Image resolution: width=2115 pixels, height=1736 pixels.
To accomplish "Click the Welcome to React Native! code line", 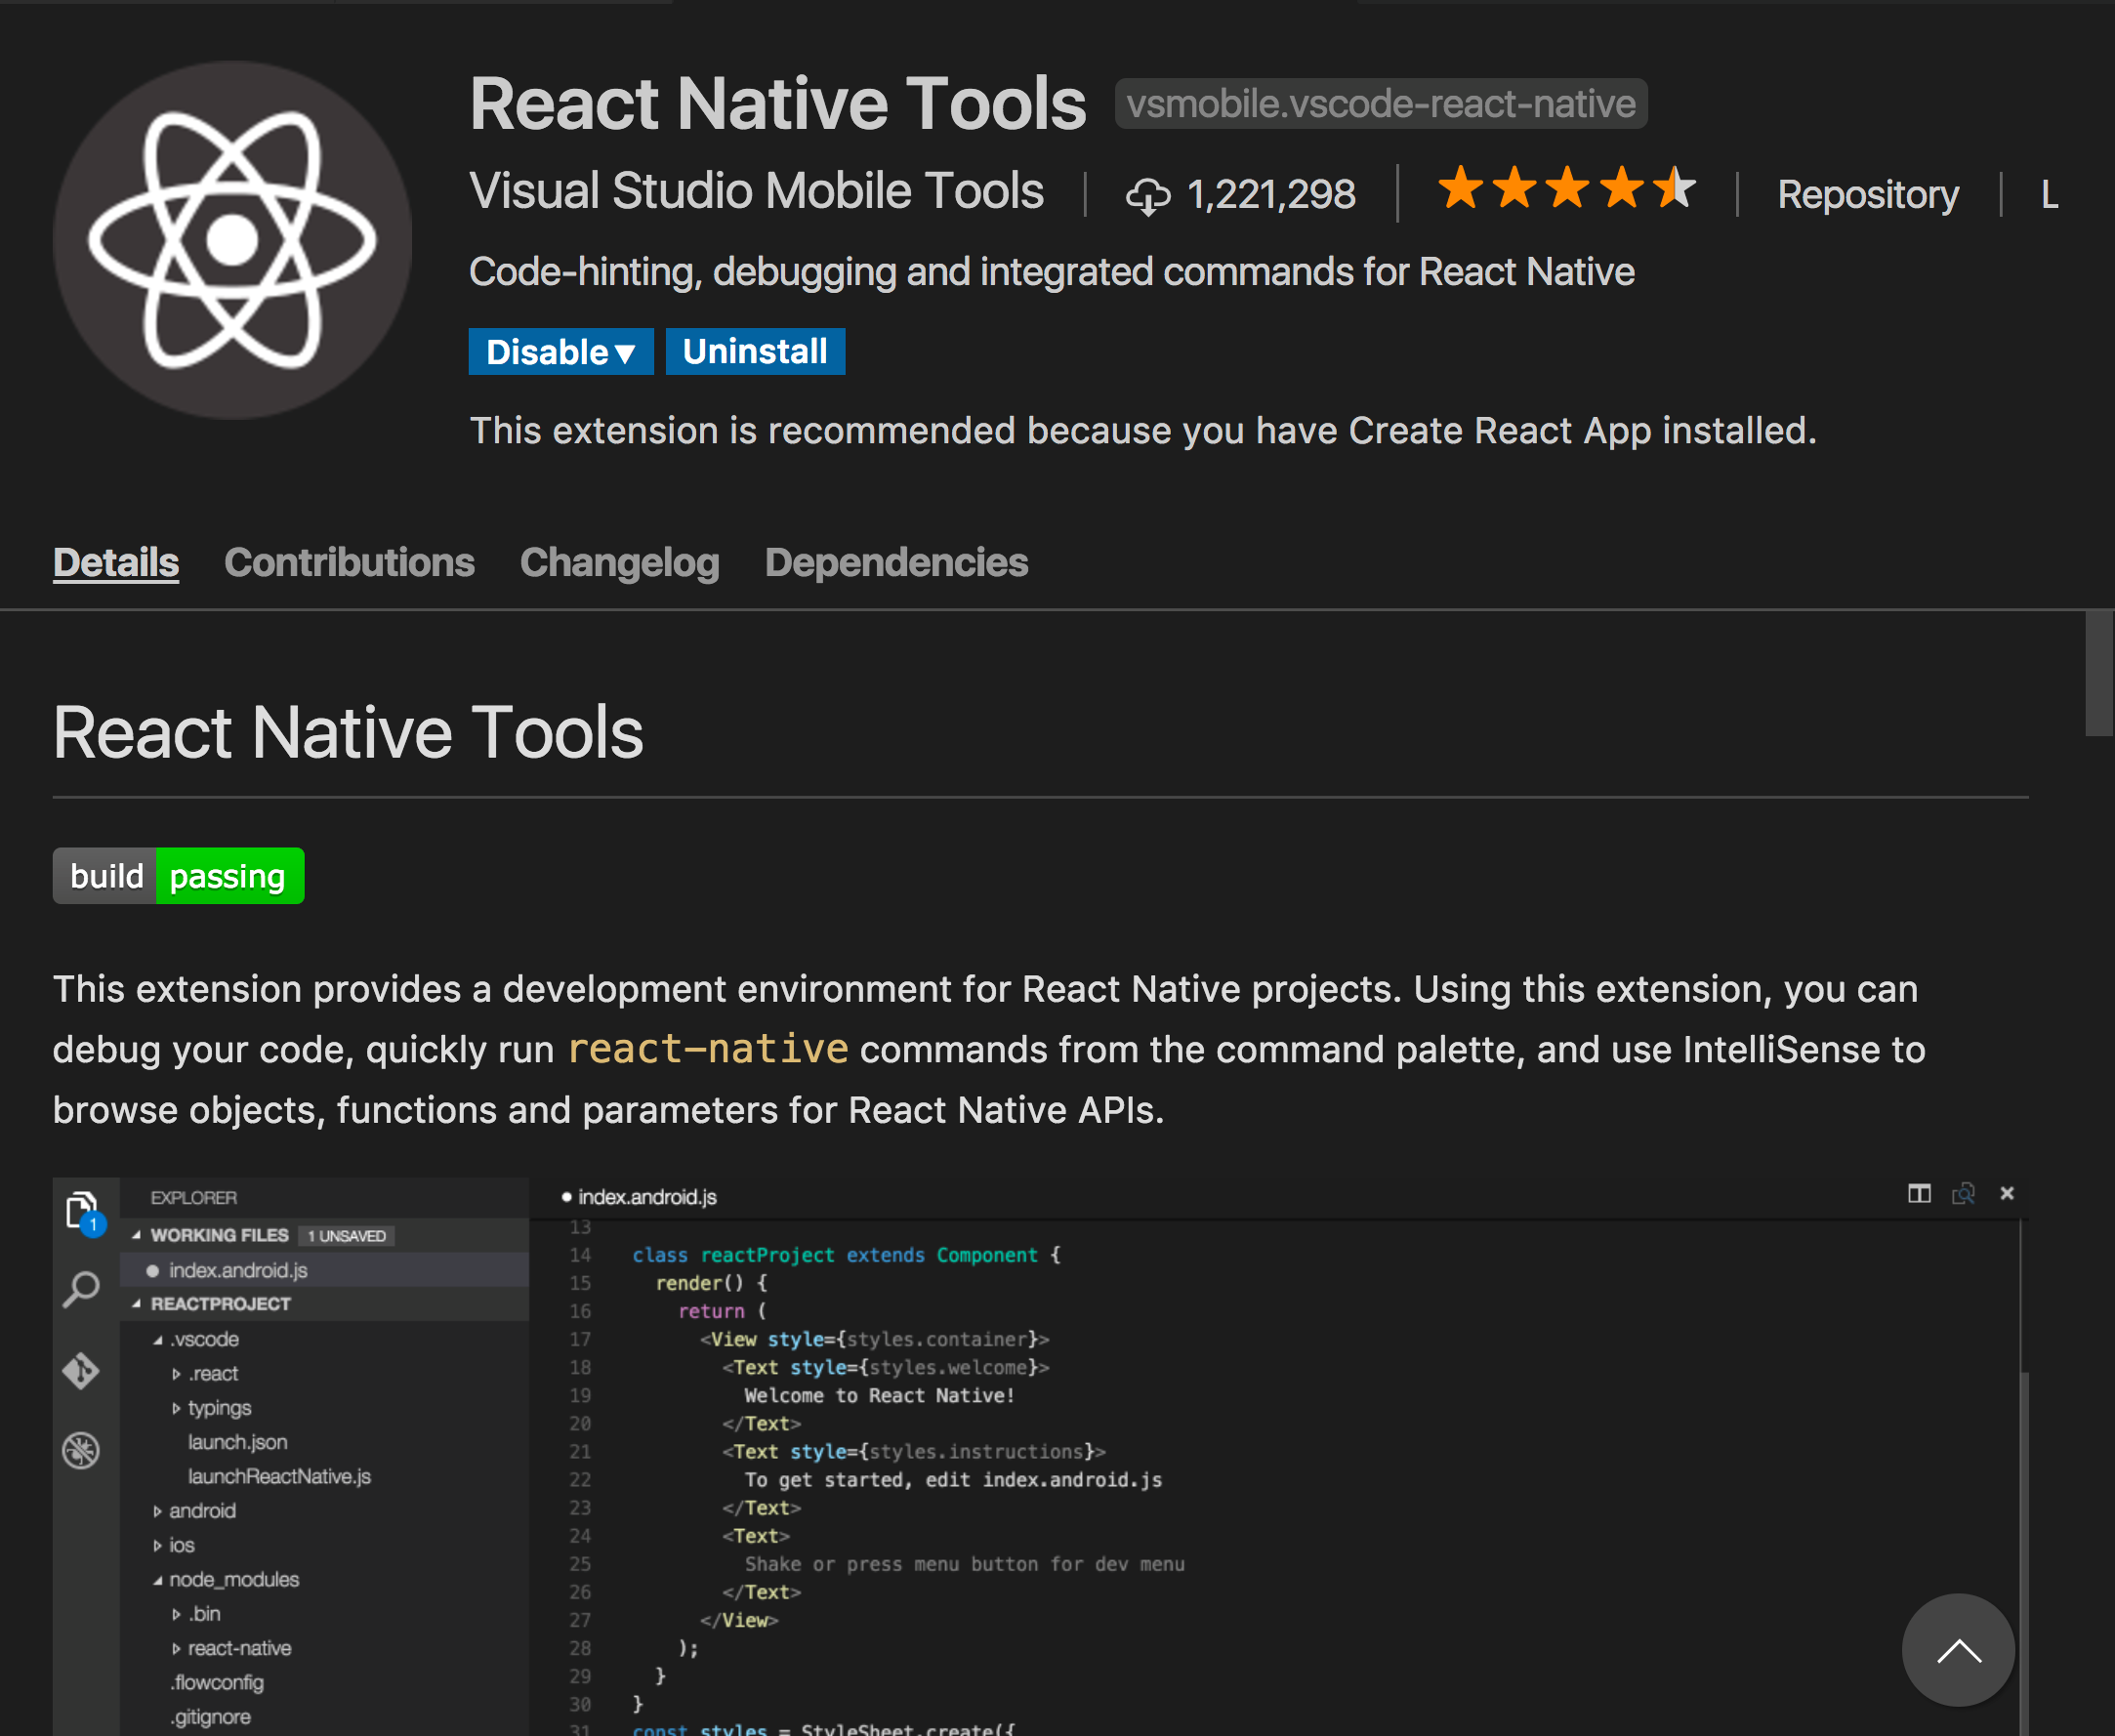I will pos(880,1395).
